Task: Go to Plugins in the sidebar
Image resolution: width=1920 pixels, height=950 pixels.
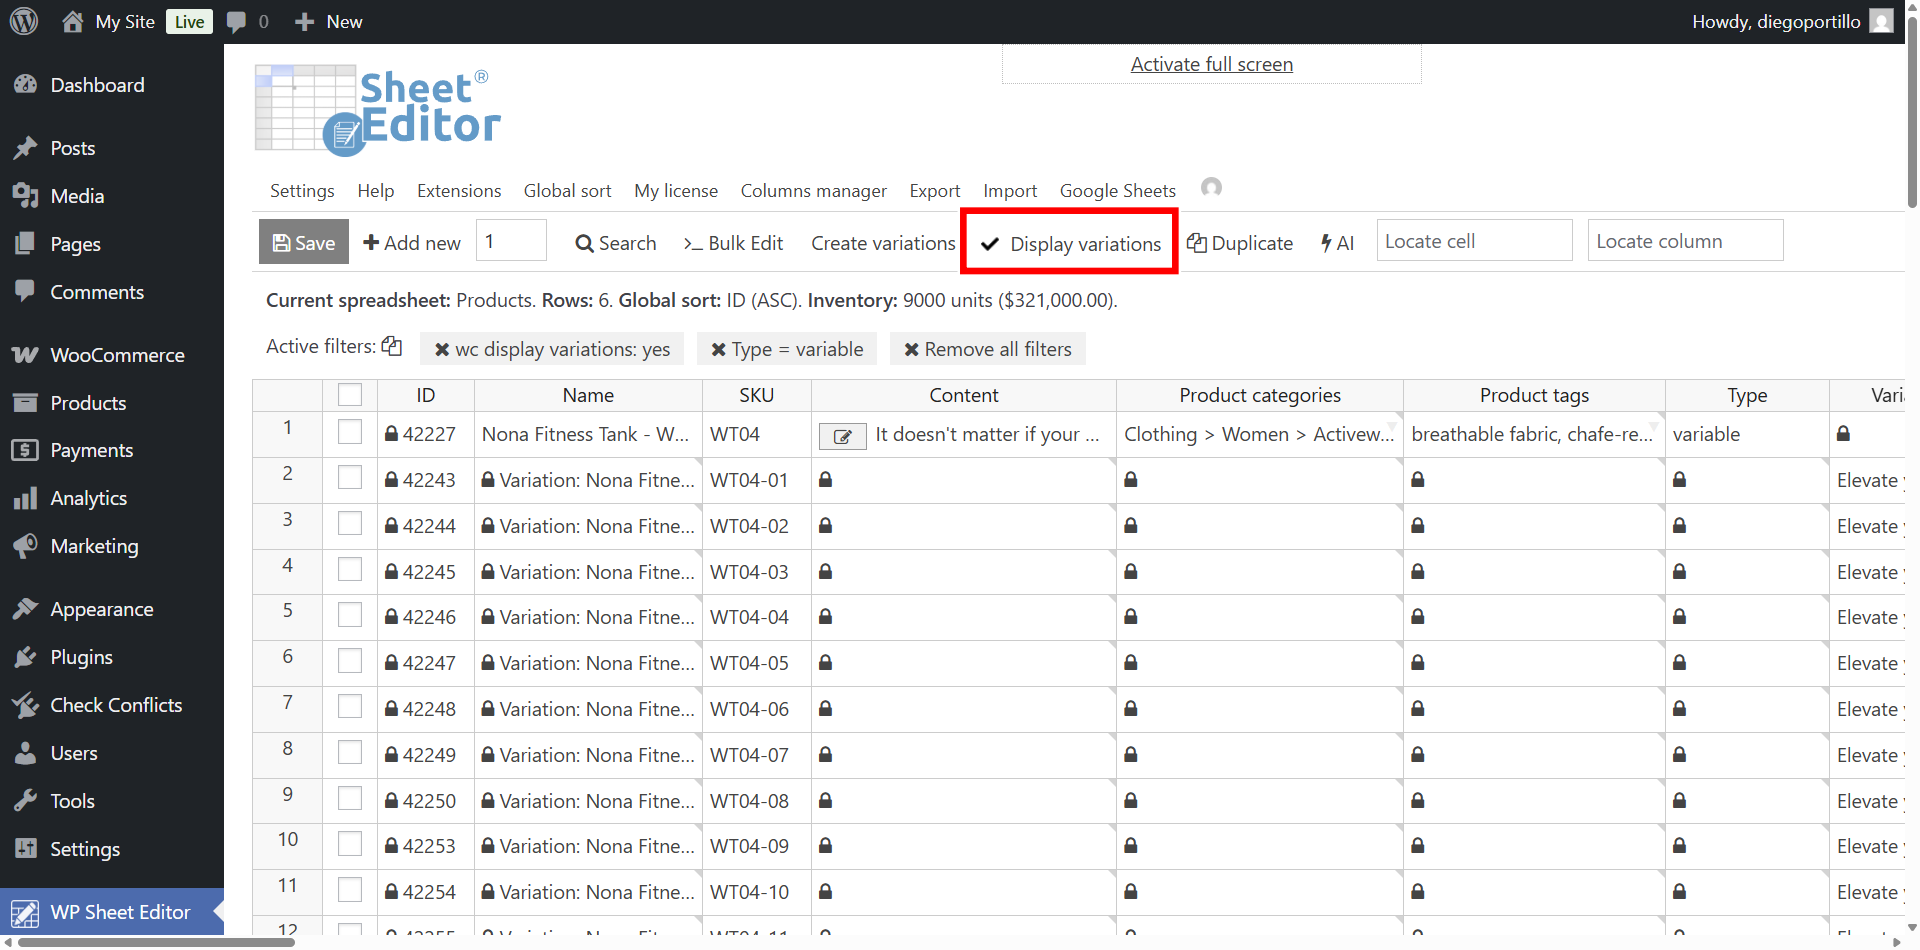Action: pyautogui.click(x=81, y=657)
